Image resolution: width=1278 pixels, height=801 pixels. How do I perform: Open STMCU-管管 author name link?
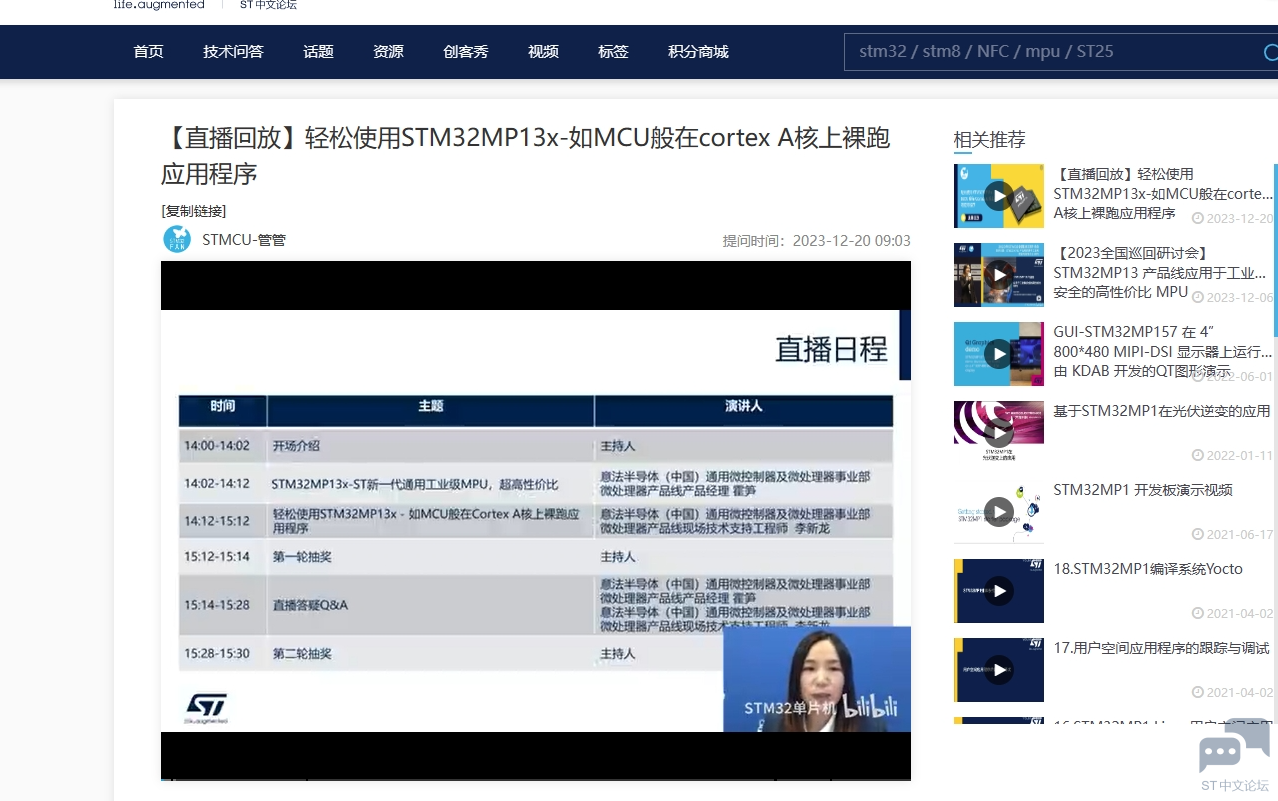(x=244, y=240)
